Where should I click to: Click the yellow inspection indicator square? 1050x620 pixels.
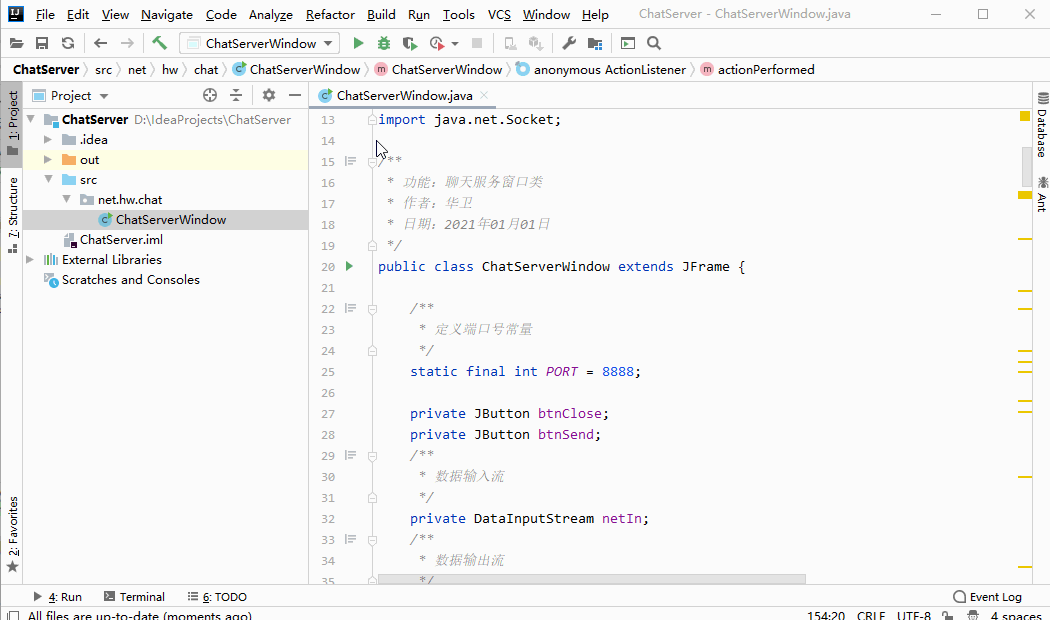pos(1025,117)
